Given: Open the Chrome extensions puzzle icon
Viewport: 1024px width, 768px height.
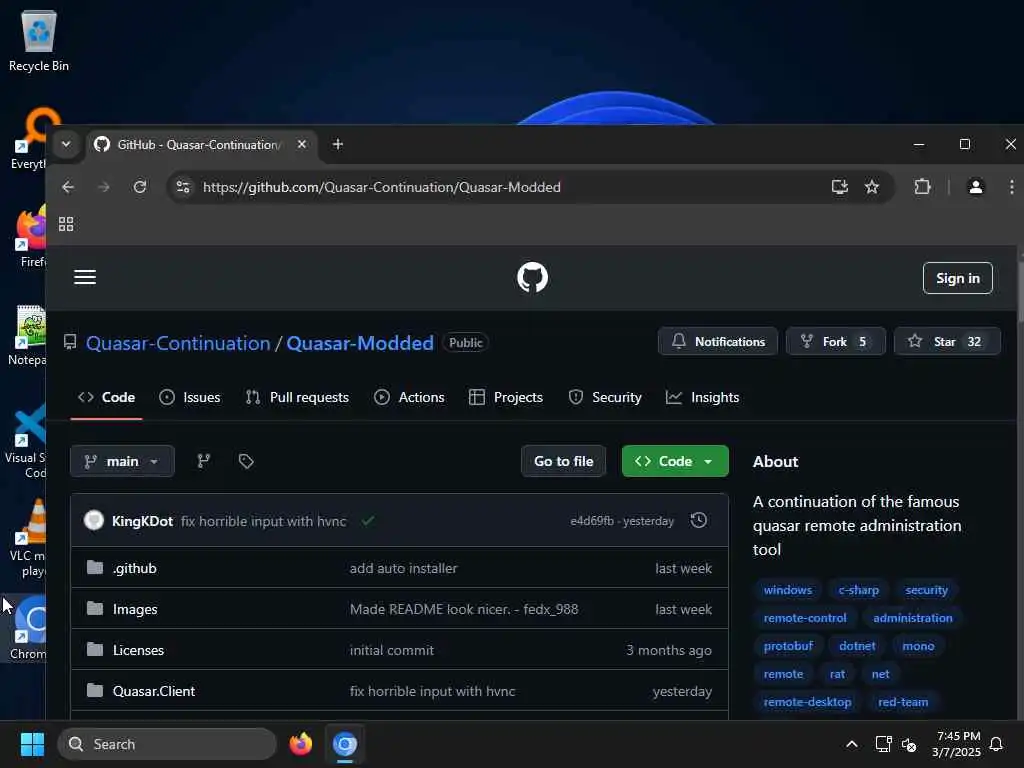Looking at the screenshot, I should [922, 187].
